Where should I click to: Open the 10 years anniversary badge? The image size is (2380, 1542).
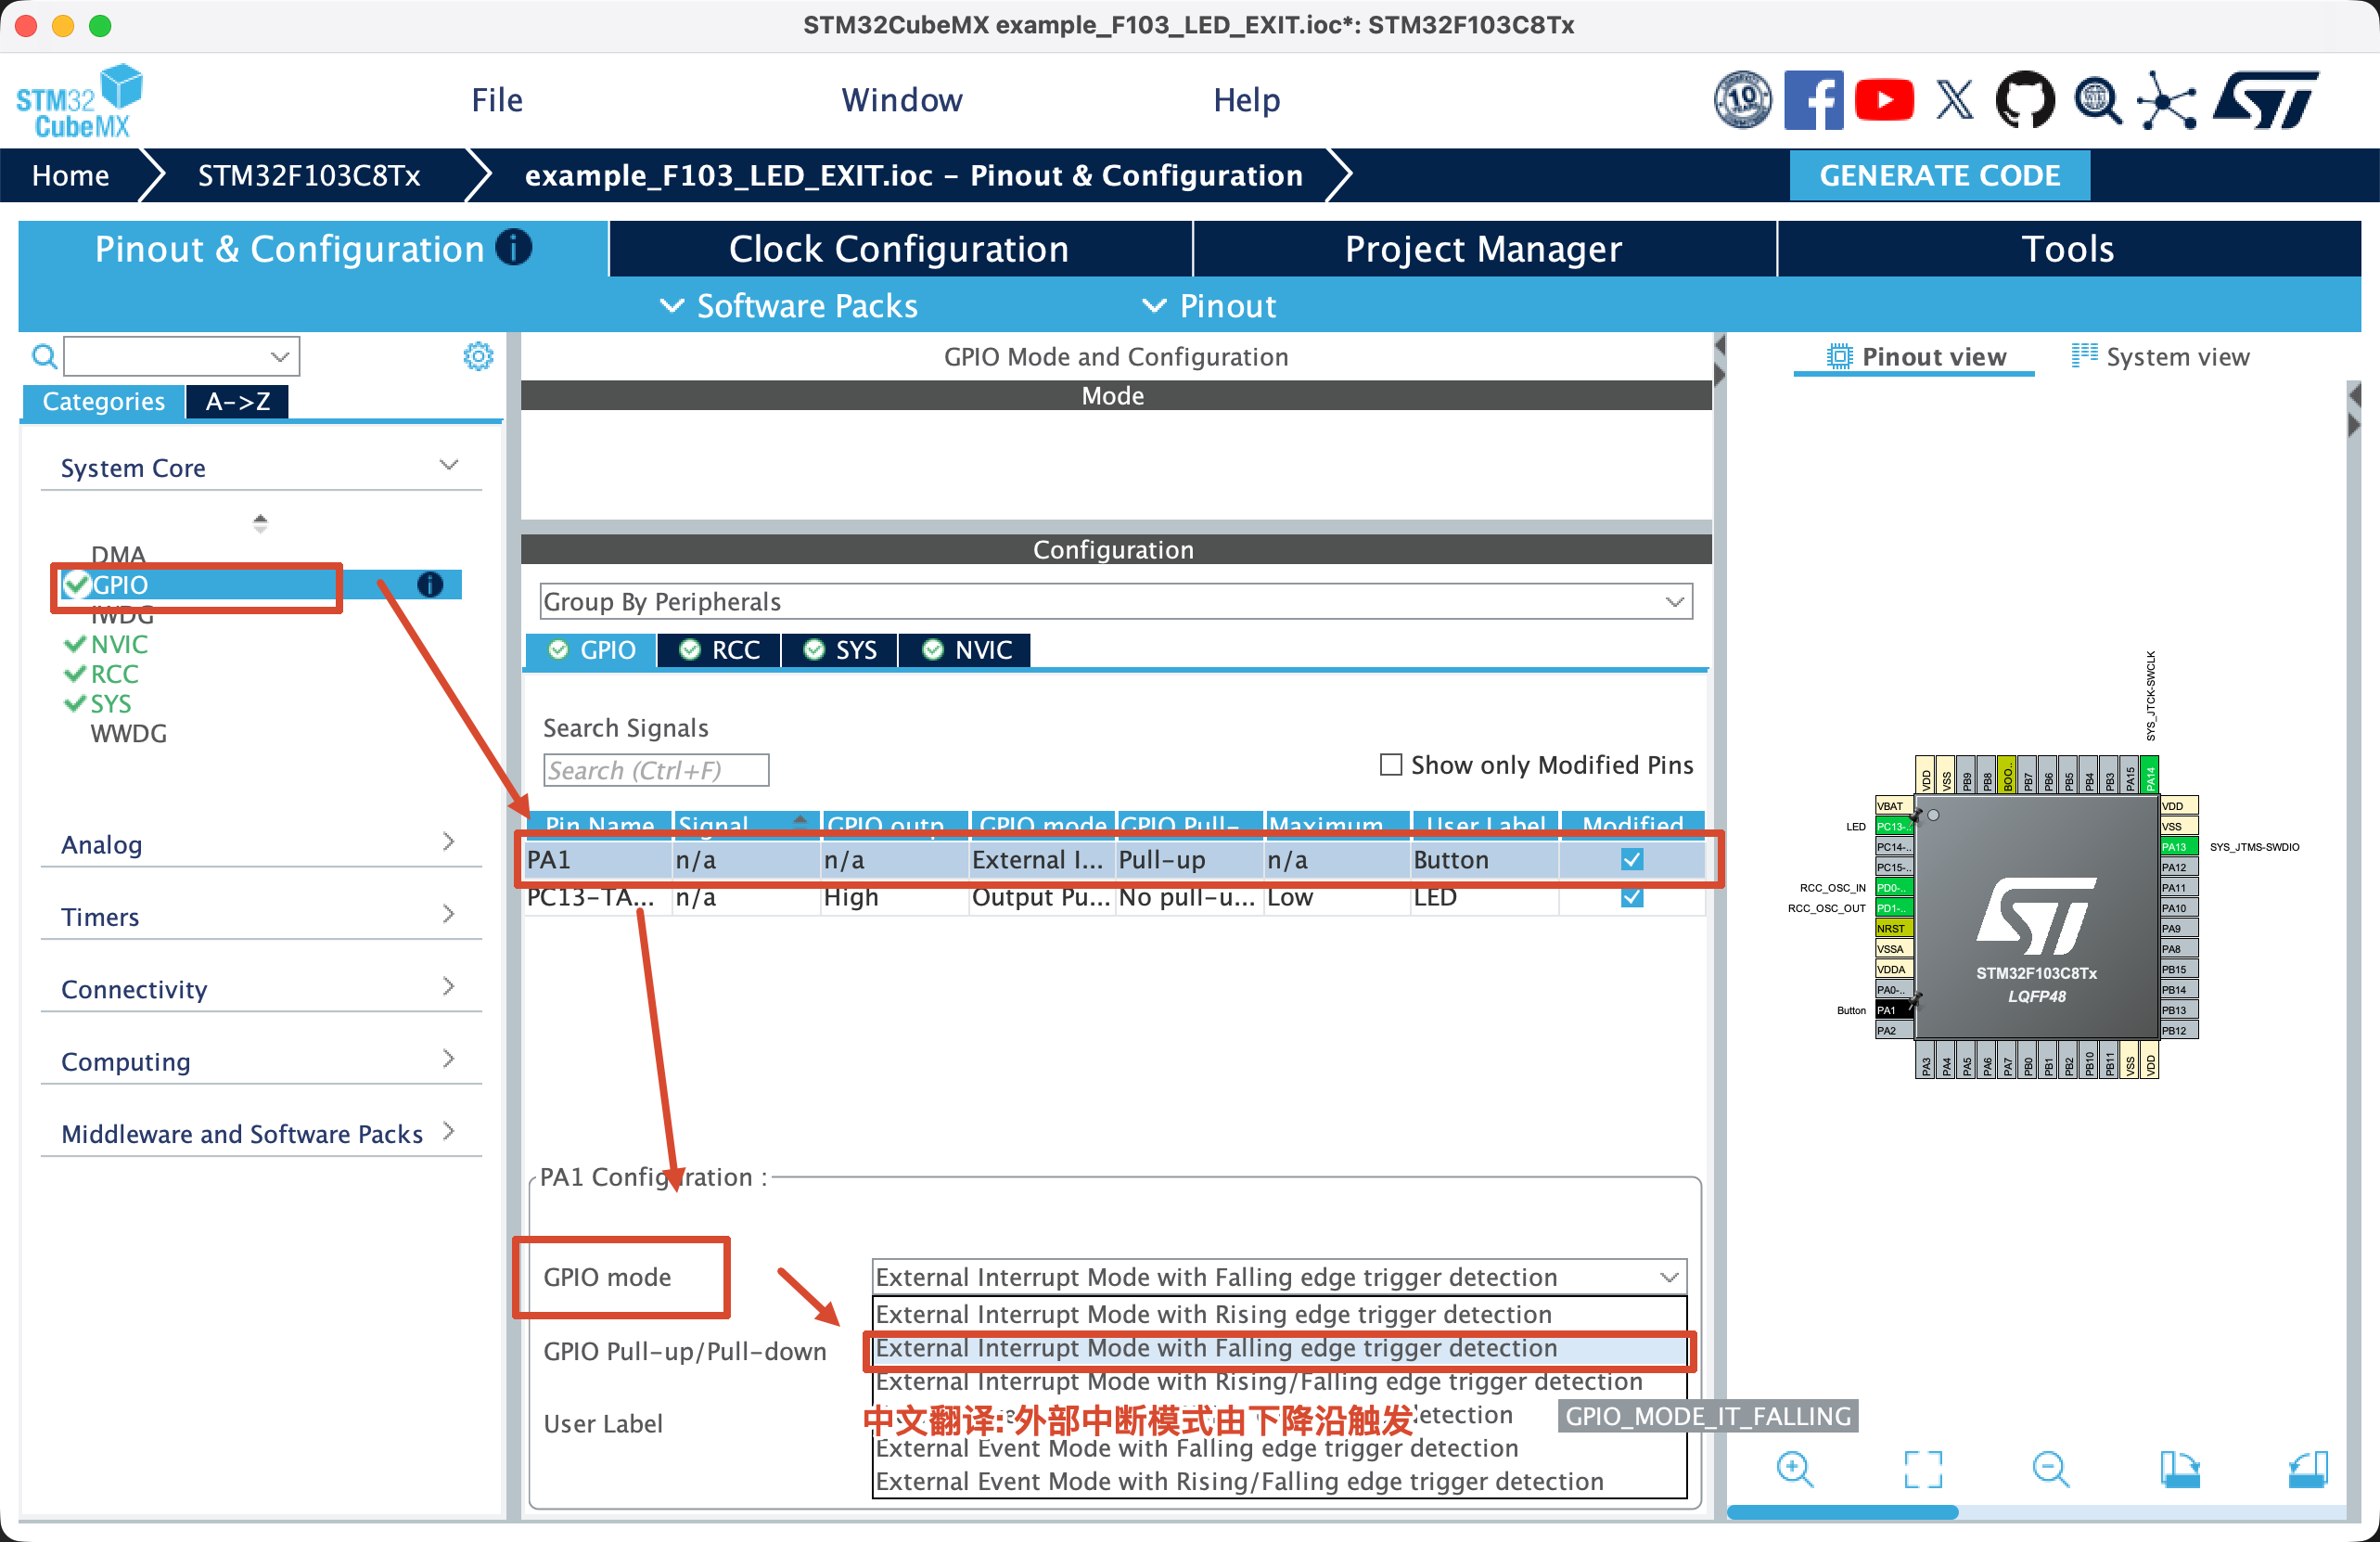(1743, 100)
